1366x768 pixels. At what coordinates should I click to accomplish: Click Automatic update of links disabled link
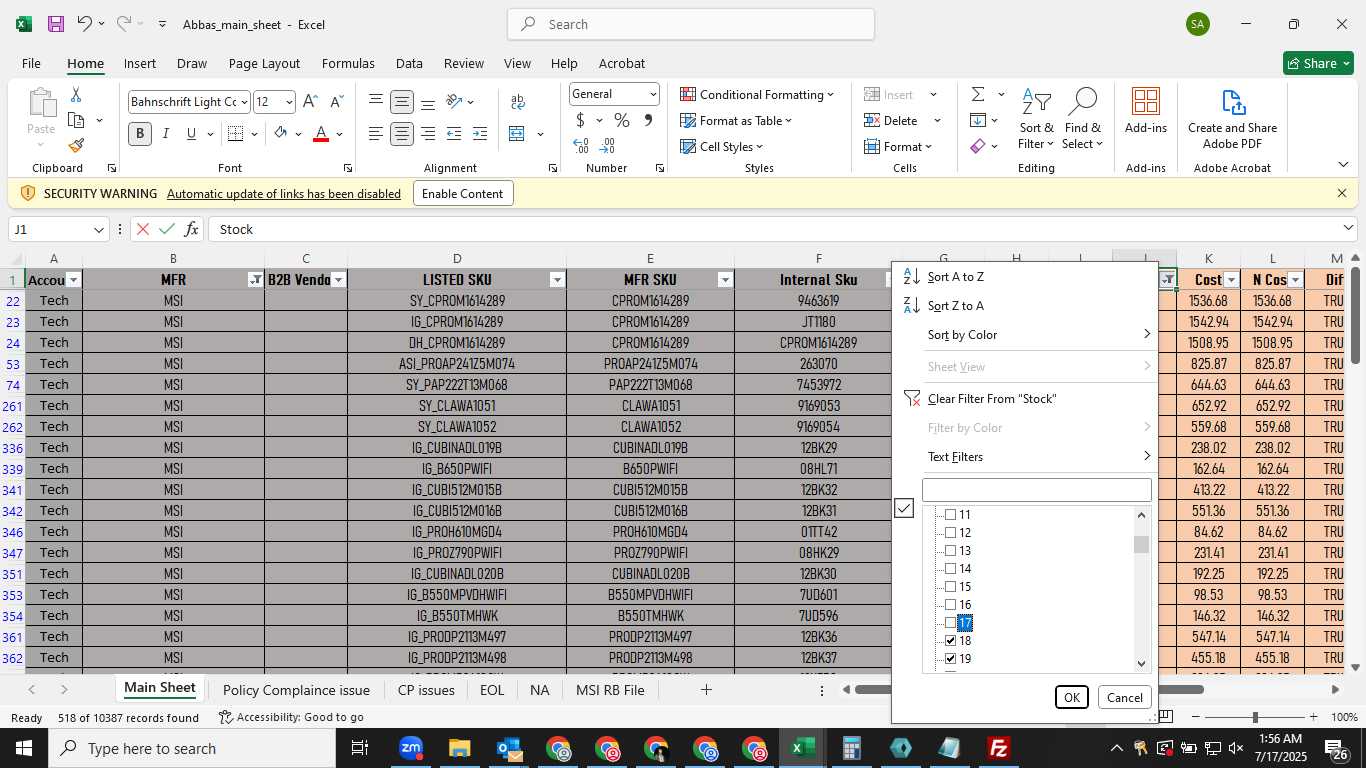pos(284,194)
